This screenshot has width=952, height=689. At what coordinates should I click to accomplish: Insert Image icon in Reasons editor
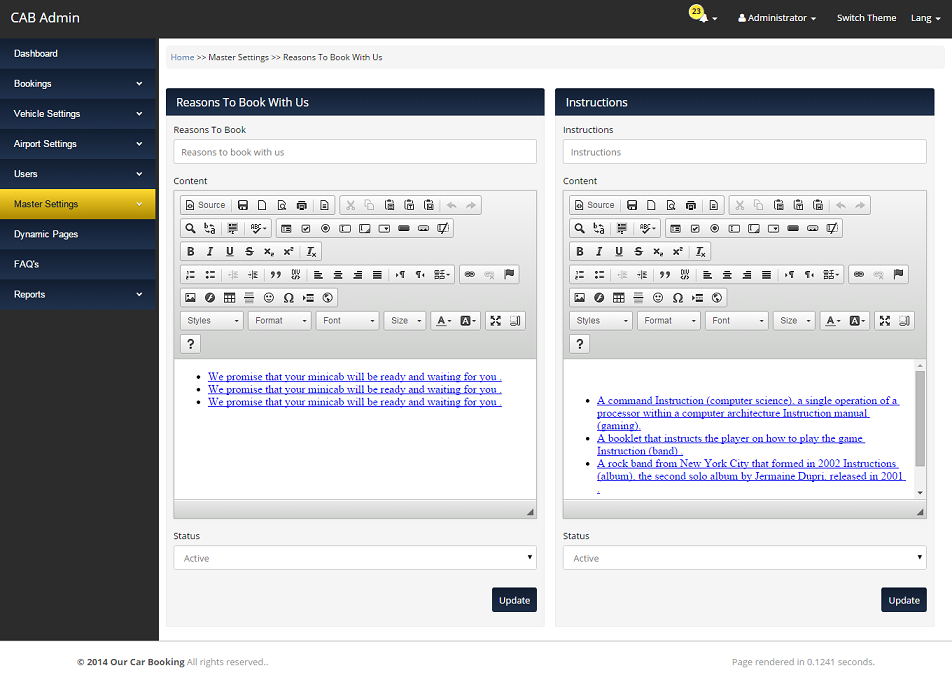click(x=191, y=297)
